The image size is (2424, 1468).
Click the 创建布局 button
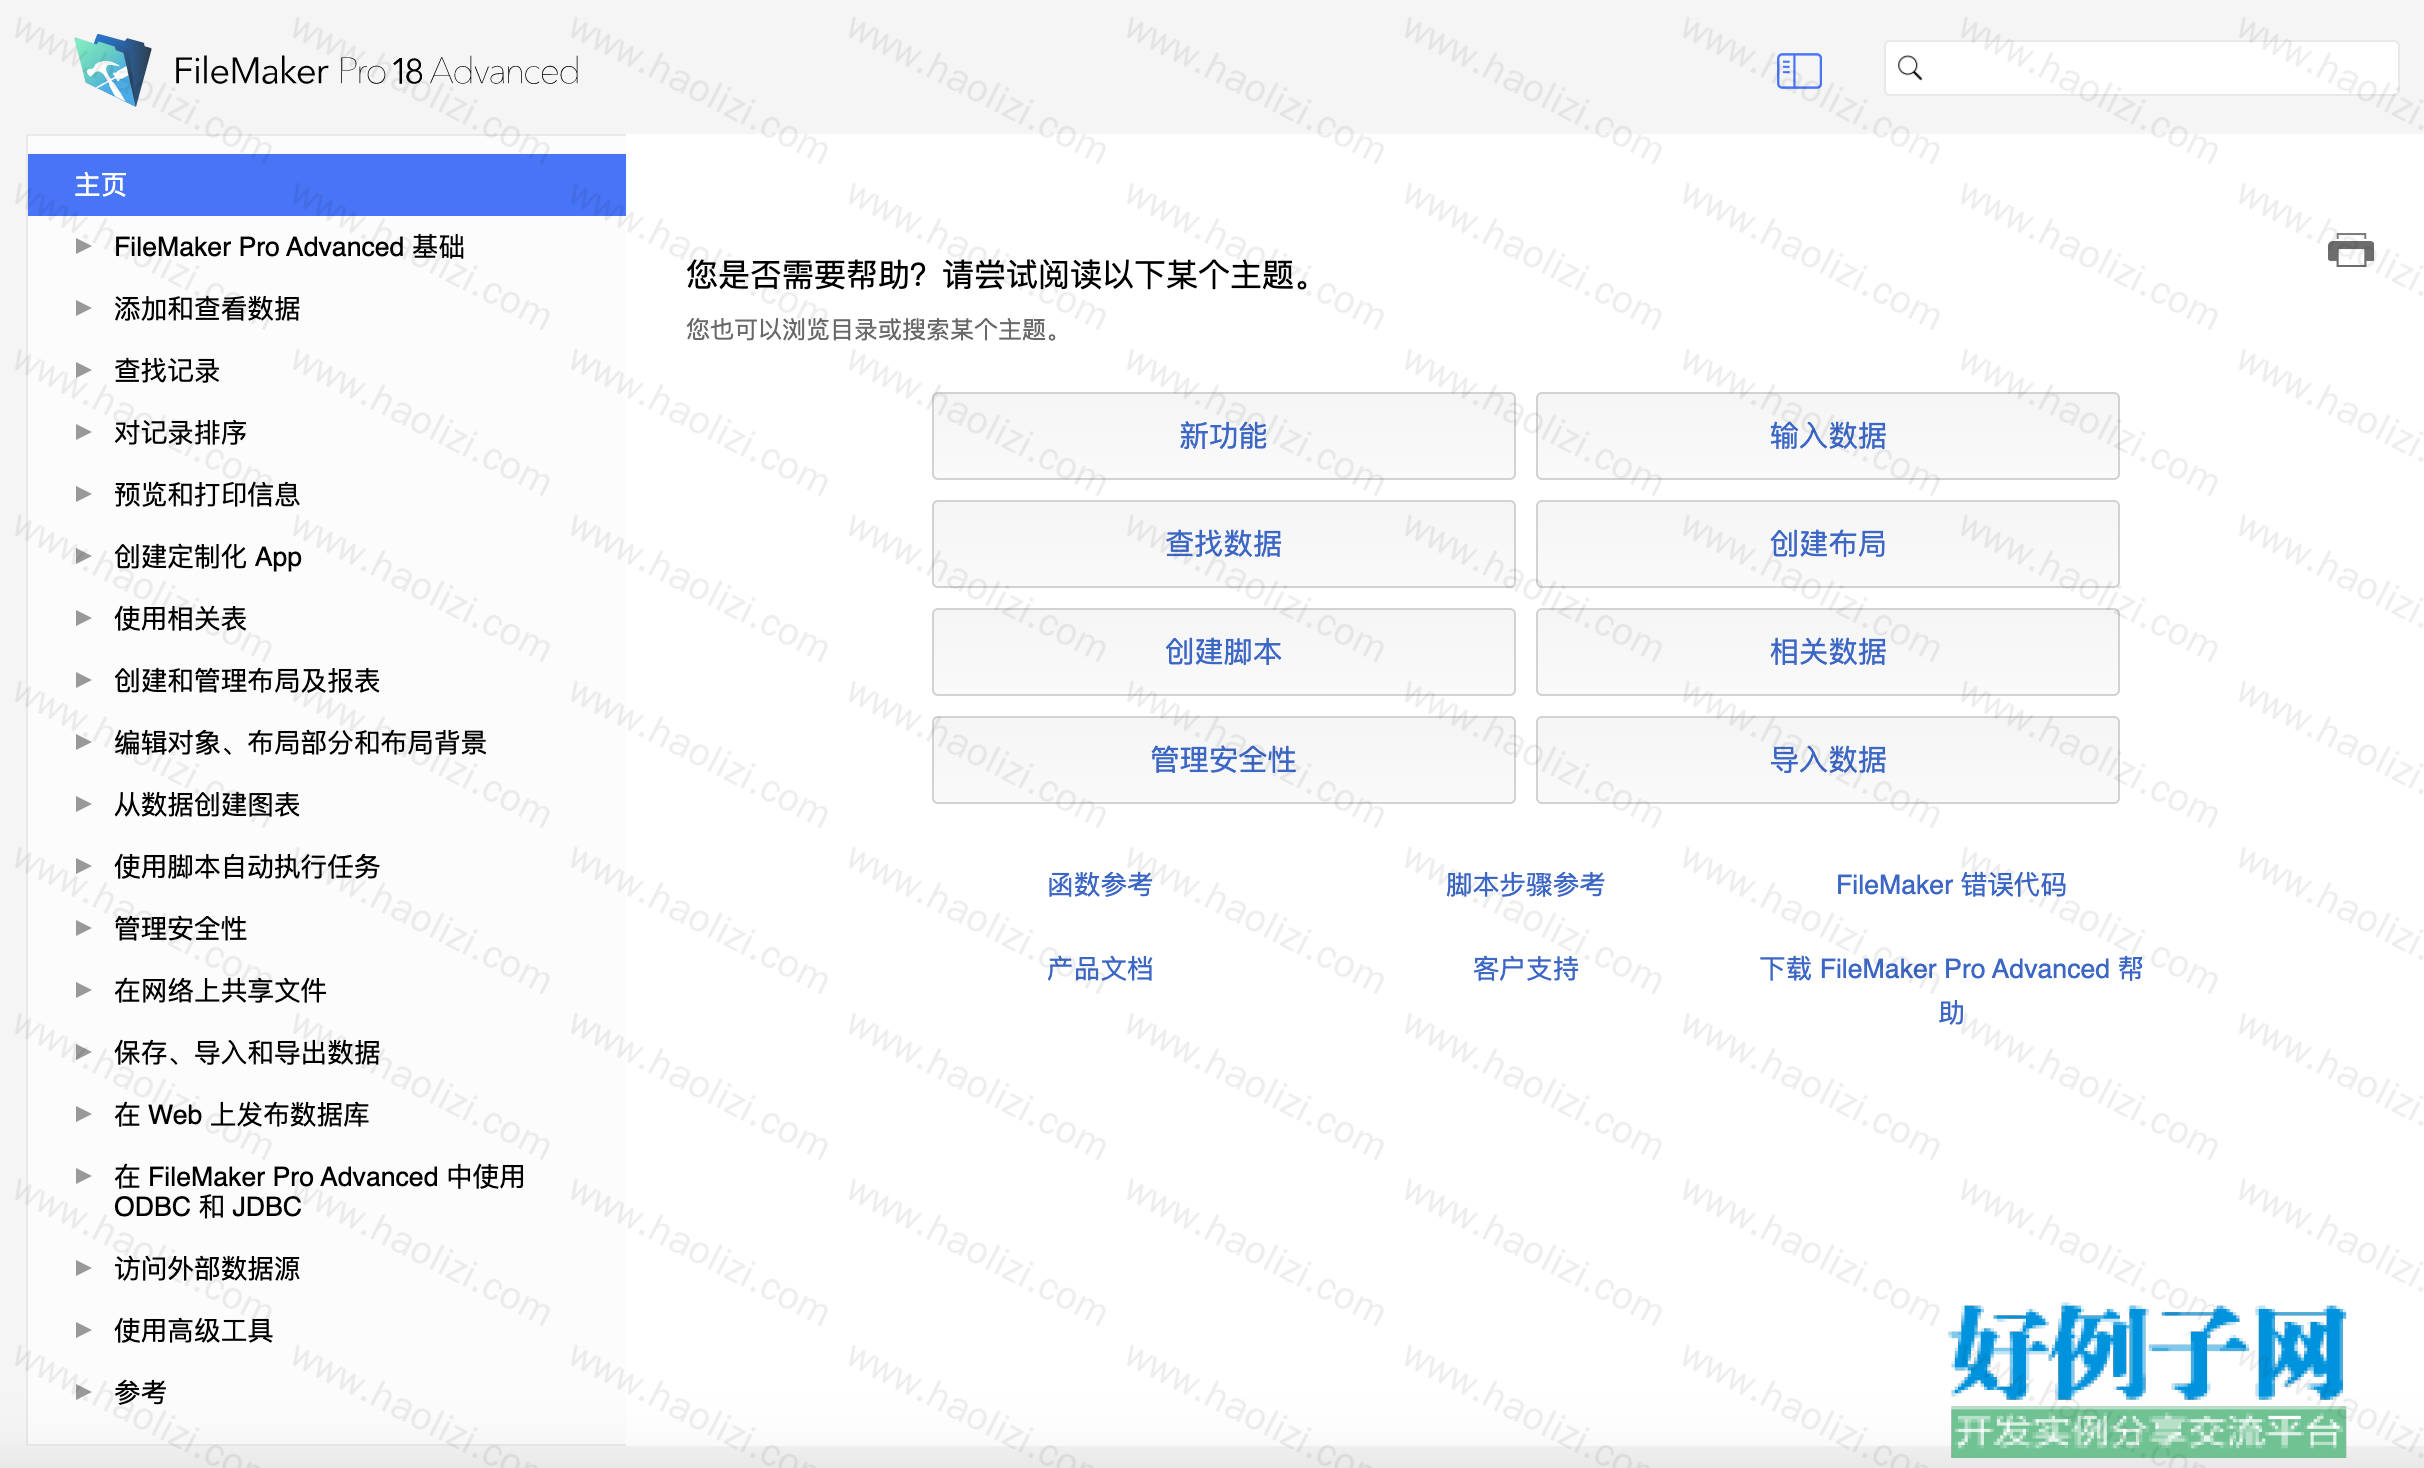point(1827,544)
